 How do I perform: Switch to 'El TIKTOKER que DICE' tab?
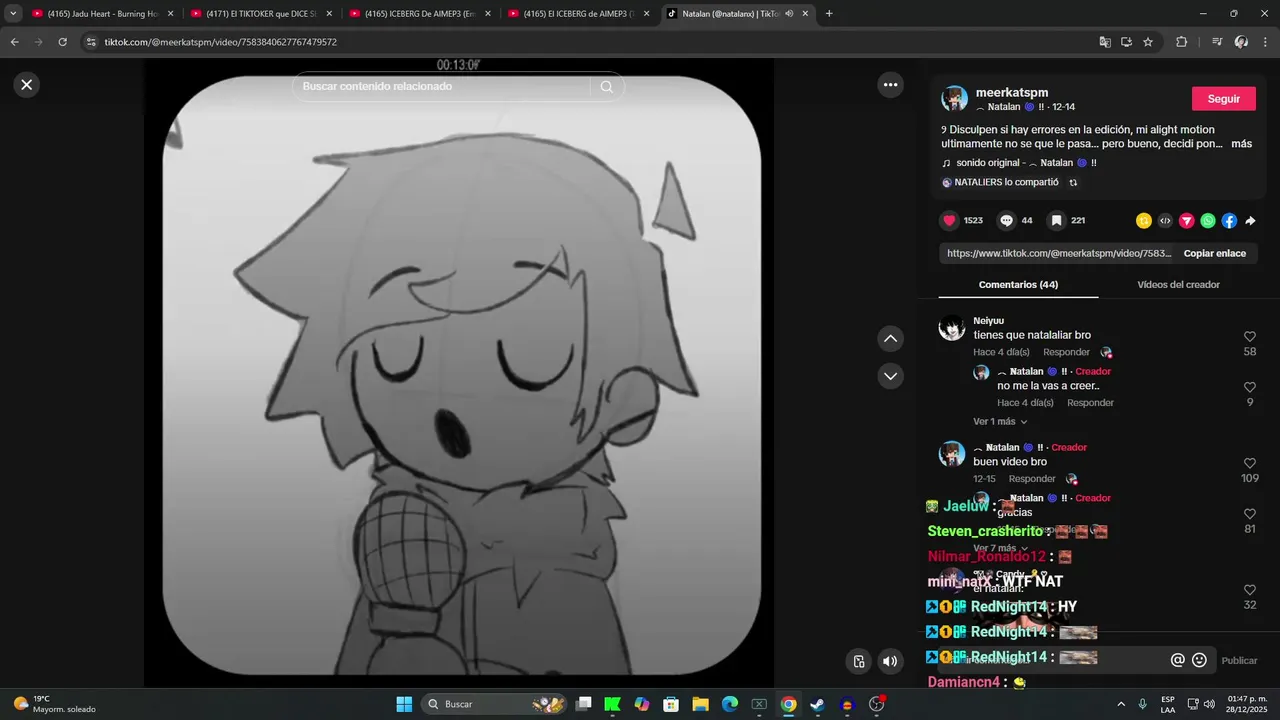[x=262, y=14]
